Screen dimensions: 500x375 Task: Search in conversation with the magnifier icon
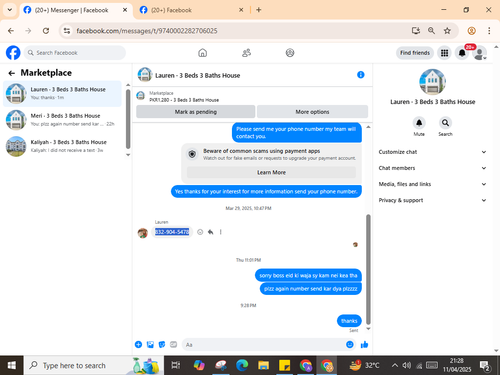pyautogui.click(x=445, y=123)
